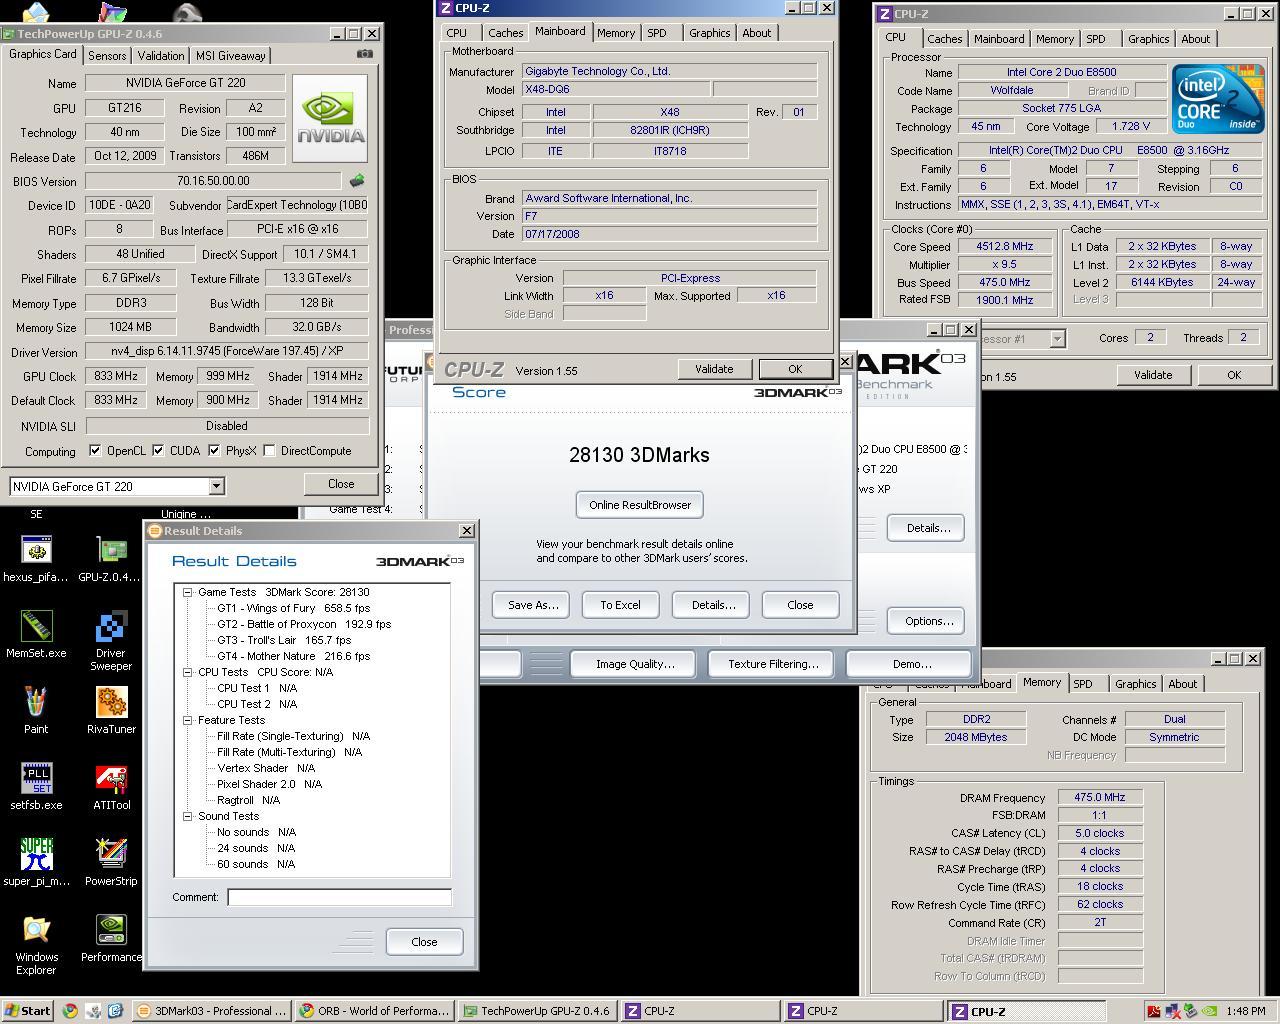Open super_pi_mod desktop icon
This screenshot has width=1280, height=1024.
coord(36,862)
